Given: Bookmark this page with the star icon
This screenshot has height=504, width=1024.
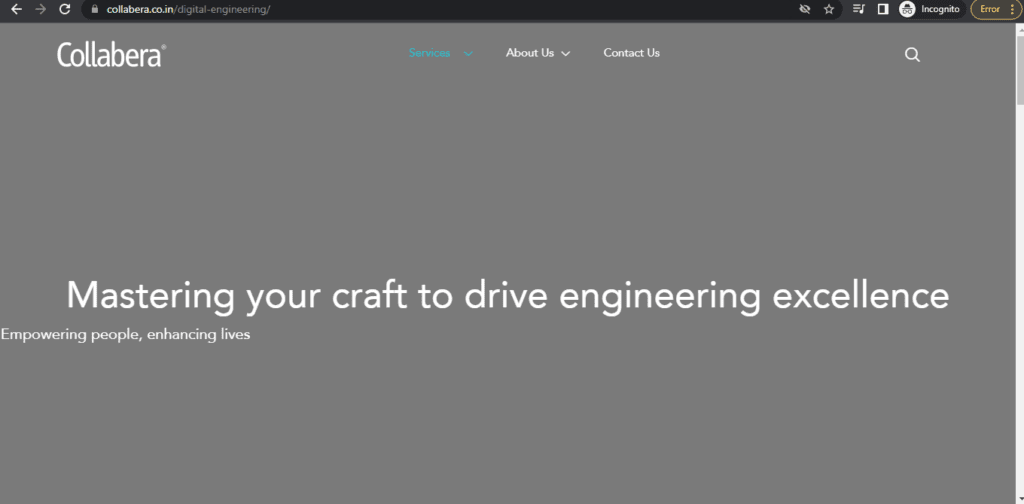Looking at the screenshot, I should [x=829, y=9].
